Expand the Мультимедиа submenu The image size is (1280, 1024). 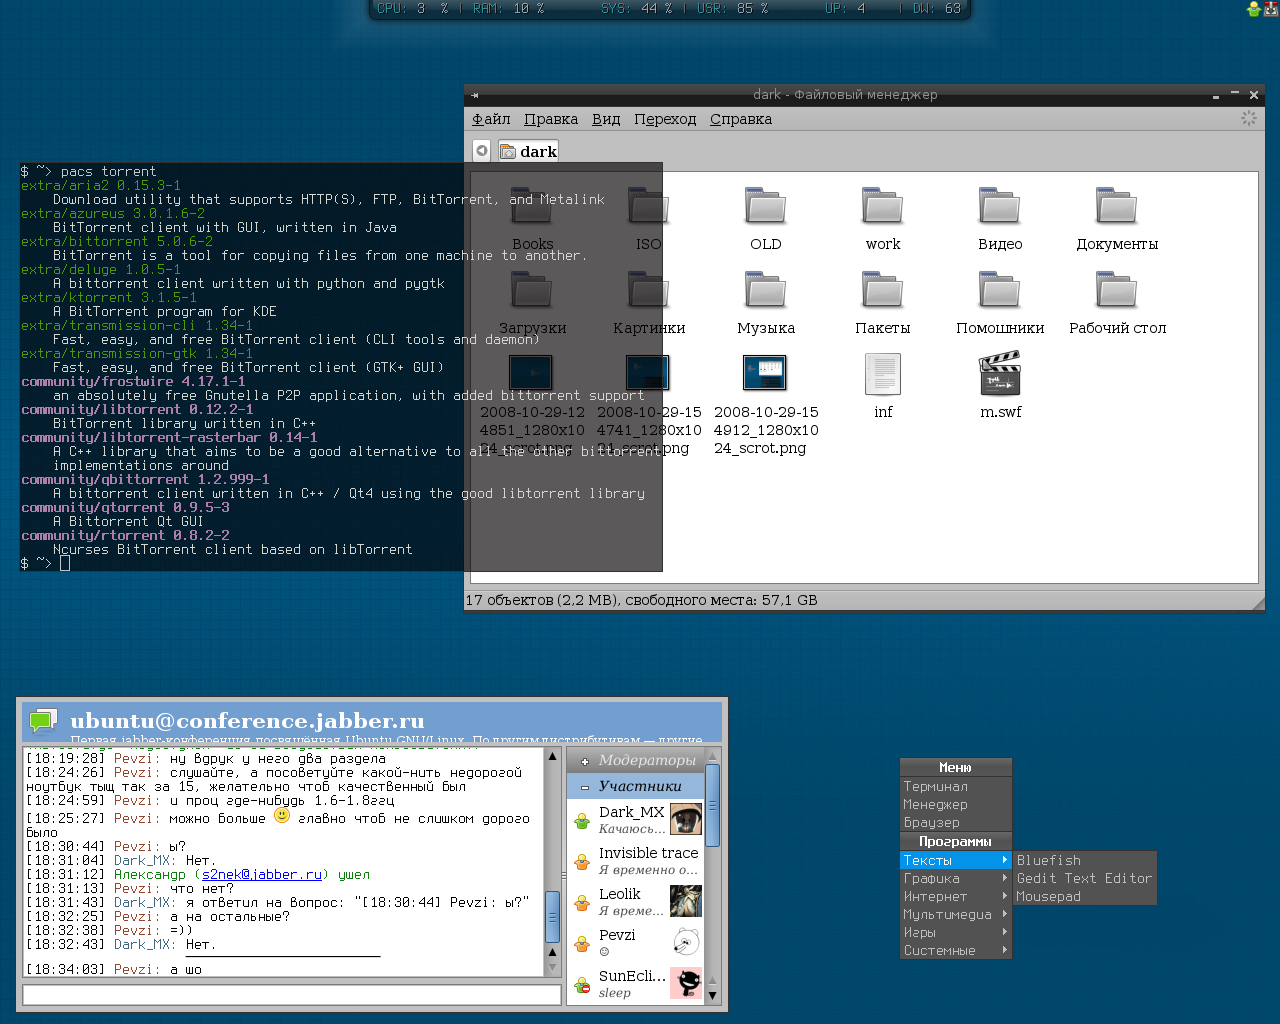pos(956,914)
